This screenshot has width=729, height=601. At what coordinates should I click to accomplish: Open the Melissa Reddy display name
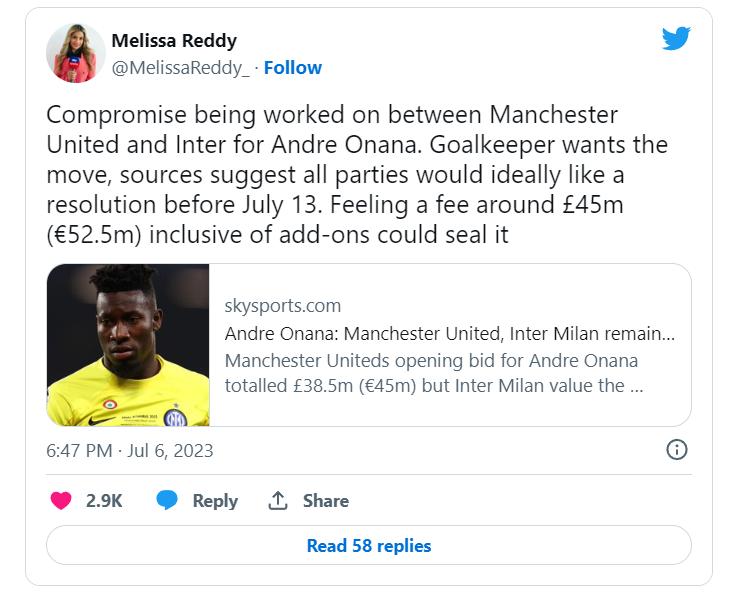click(174, 41)
